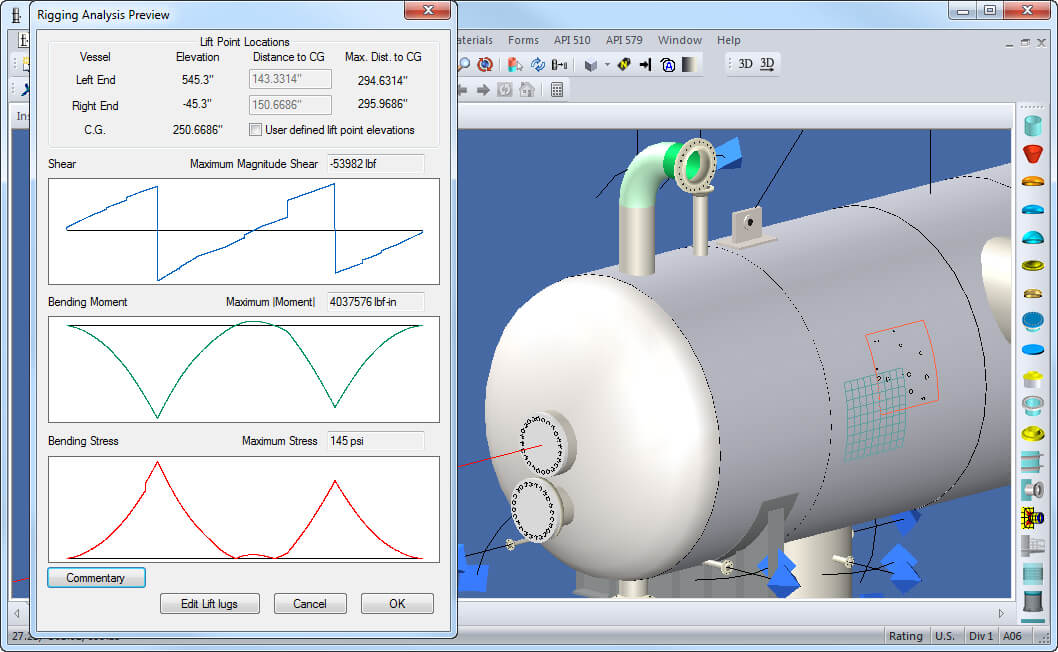This screenshot has width=1058, height=652.
Task: Pick the hemispherical head component icon
Action: pyautogui.click(x=1033, y=238)
